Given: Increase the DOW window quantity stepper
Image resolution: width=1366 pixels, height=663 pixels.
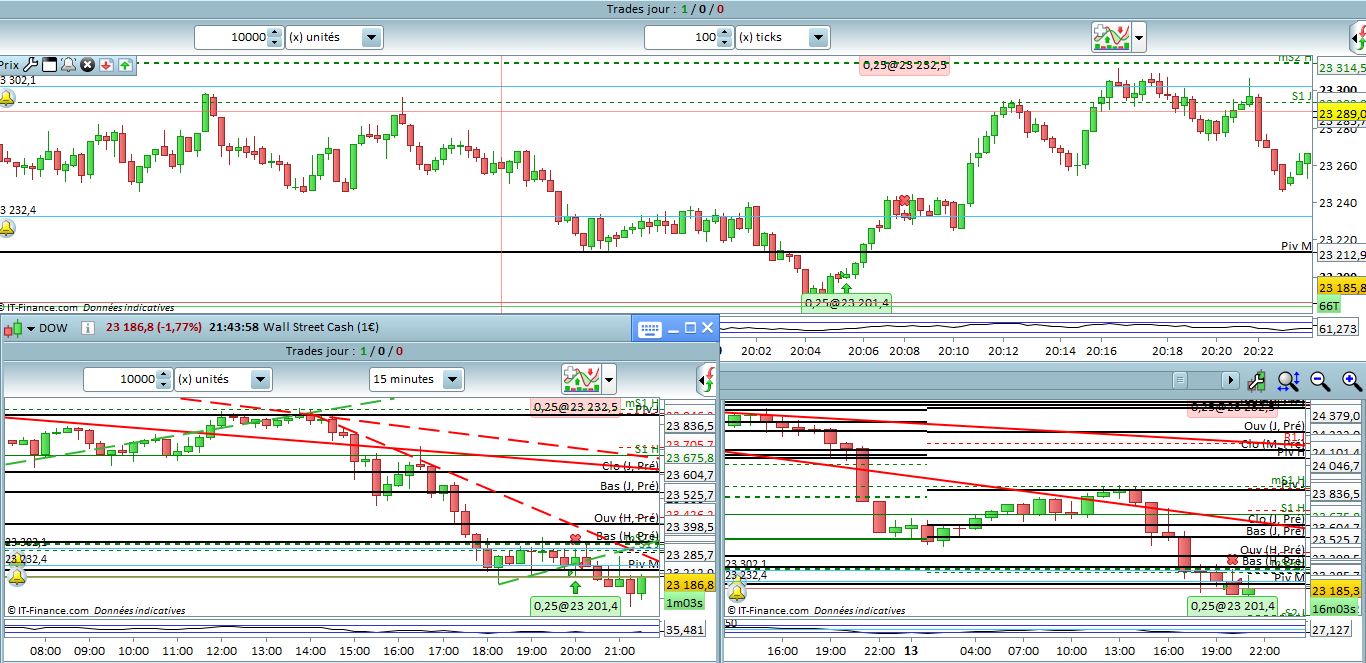Looking at the screenshot, I should click(x=164, y=374).
